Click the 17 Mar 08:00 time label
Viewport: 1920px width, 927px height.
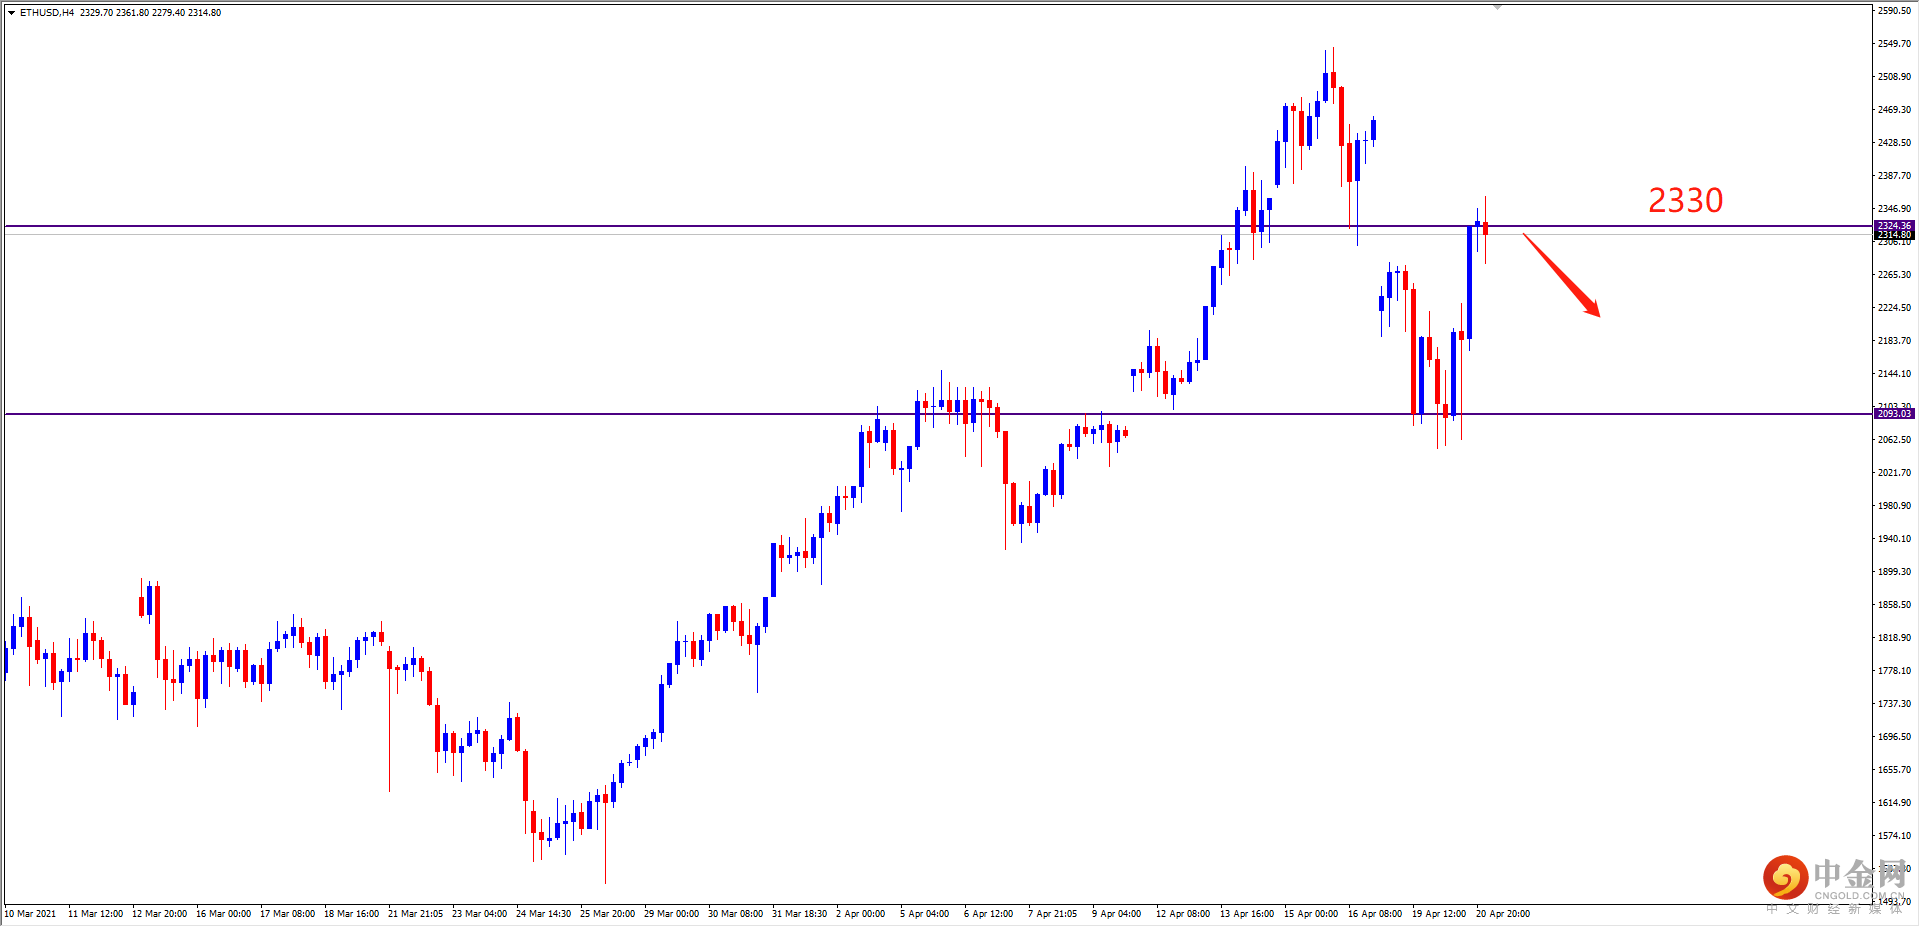[287, 914]
